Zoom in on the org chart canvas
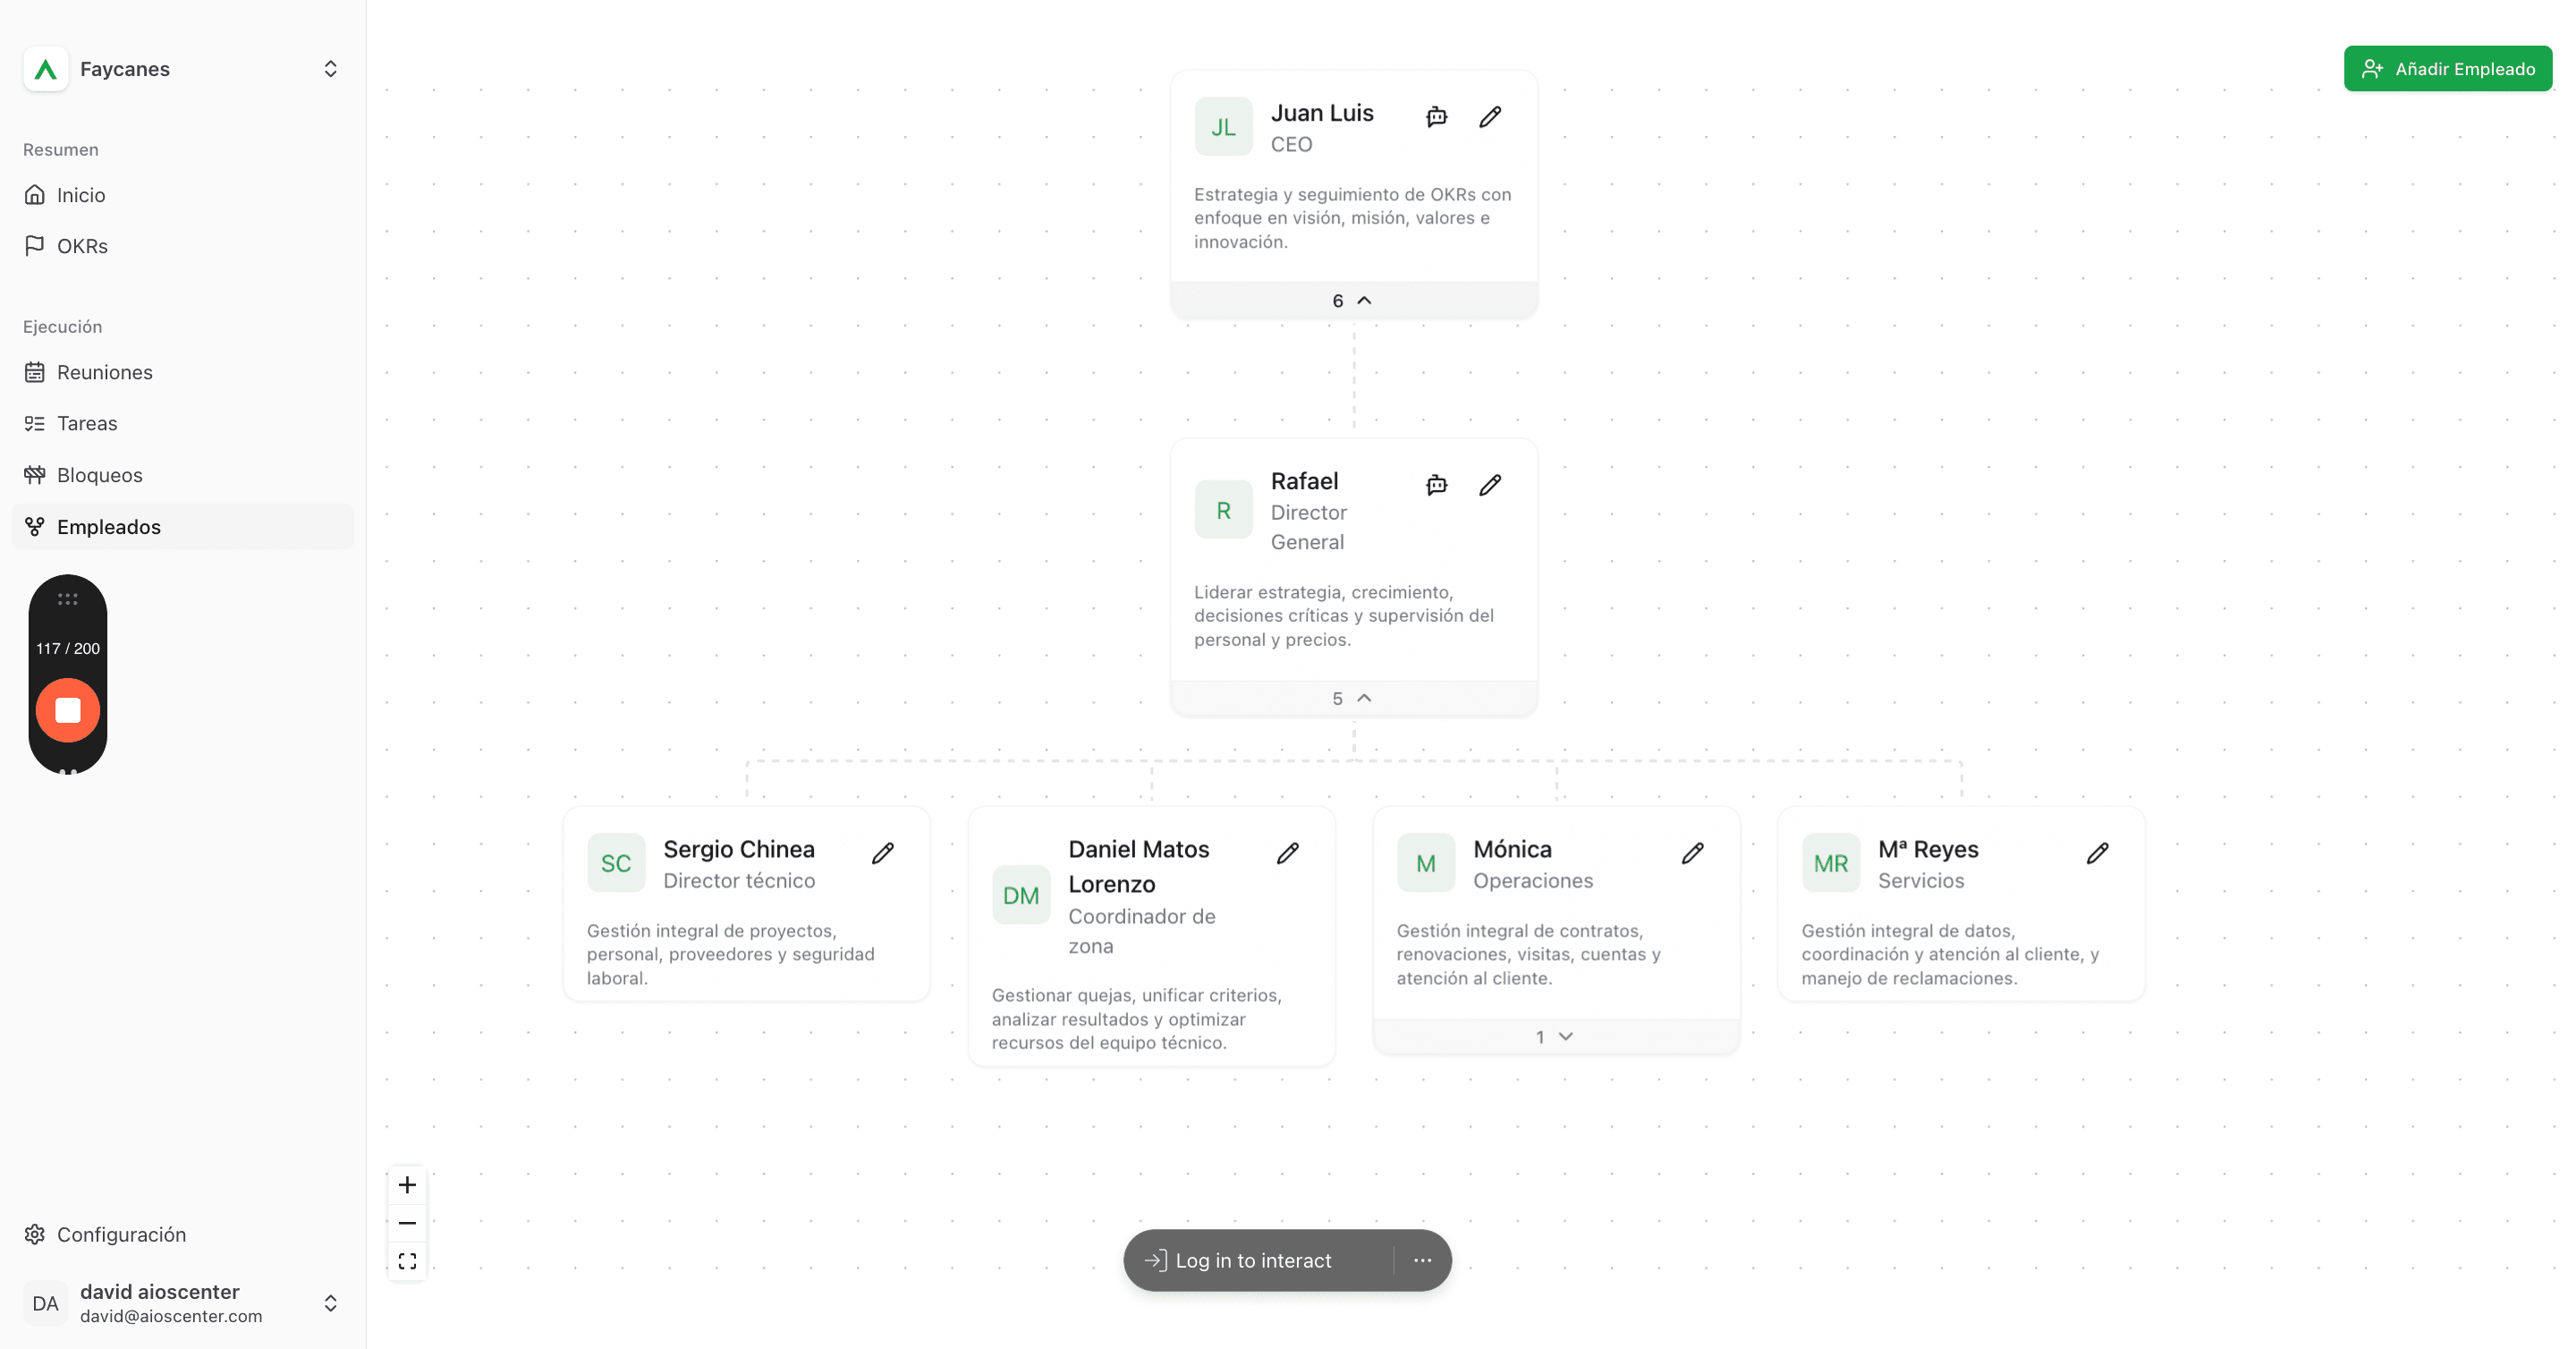Viewport: 2576px width, 1349px height. pos(407,1185)
